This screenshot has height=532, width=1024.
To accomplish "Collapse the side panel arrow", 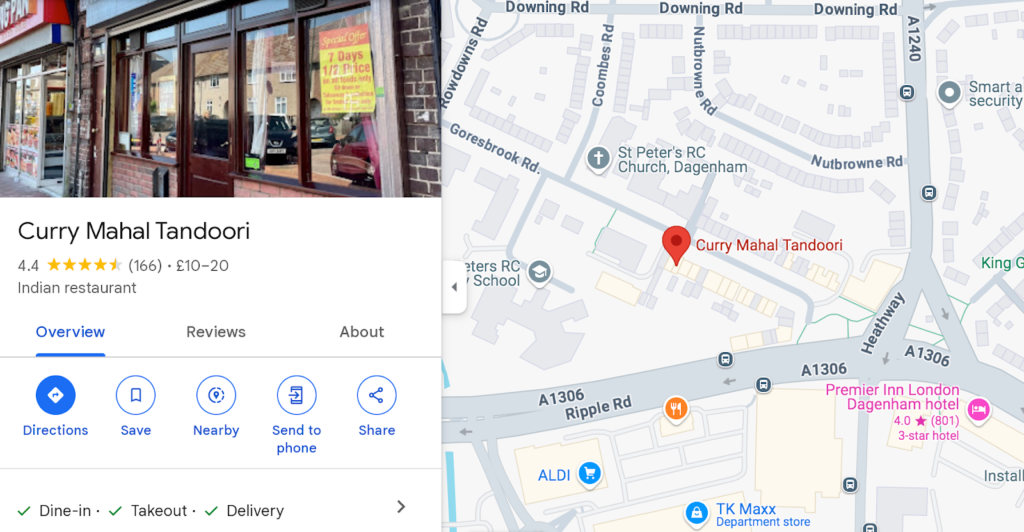I will coord(455,287).
